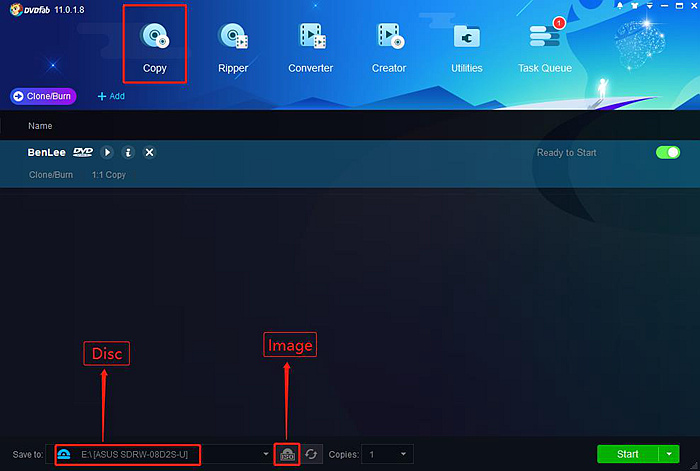Minimize the DVDFab window
Viewport: 700px width, 471px height.
click(664, 6)
